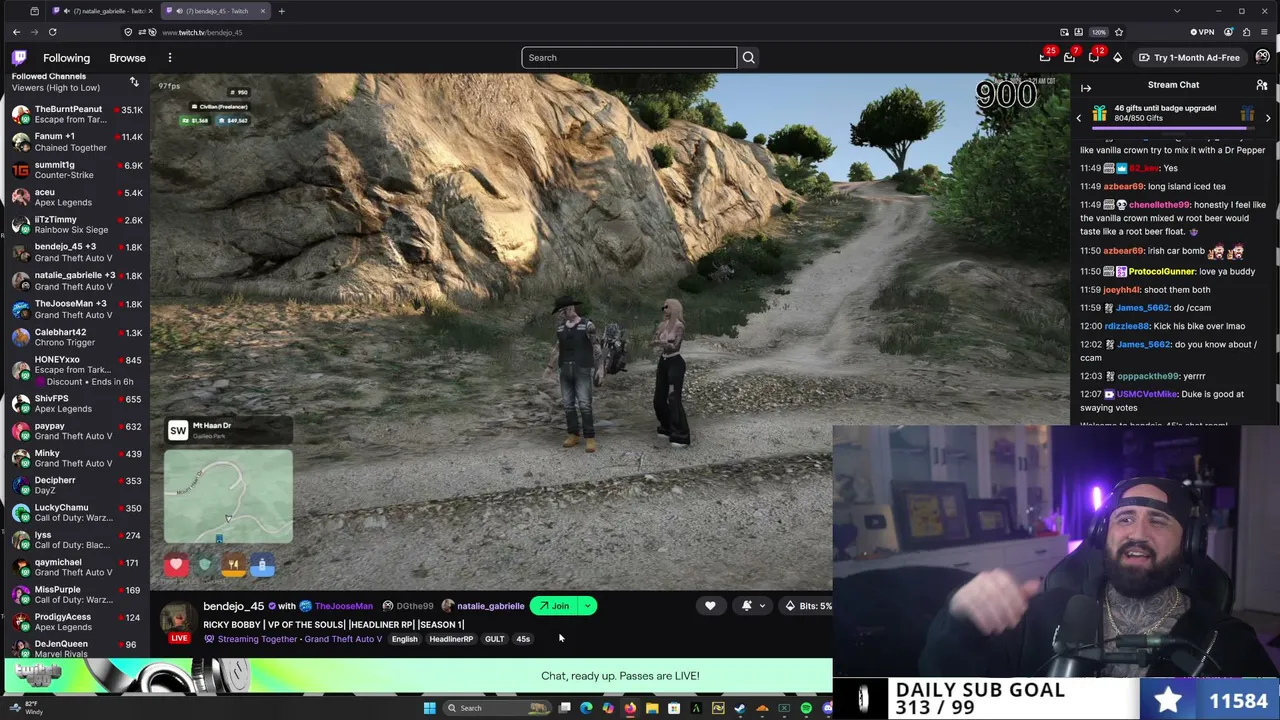Click the magnifier search button
Screen dimensions: 1280x720
click(x=748, y=58)
